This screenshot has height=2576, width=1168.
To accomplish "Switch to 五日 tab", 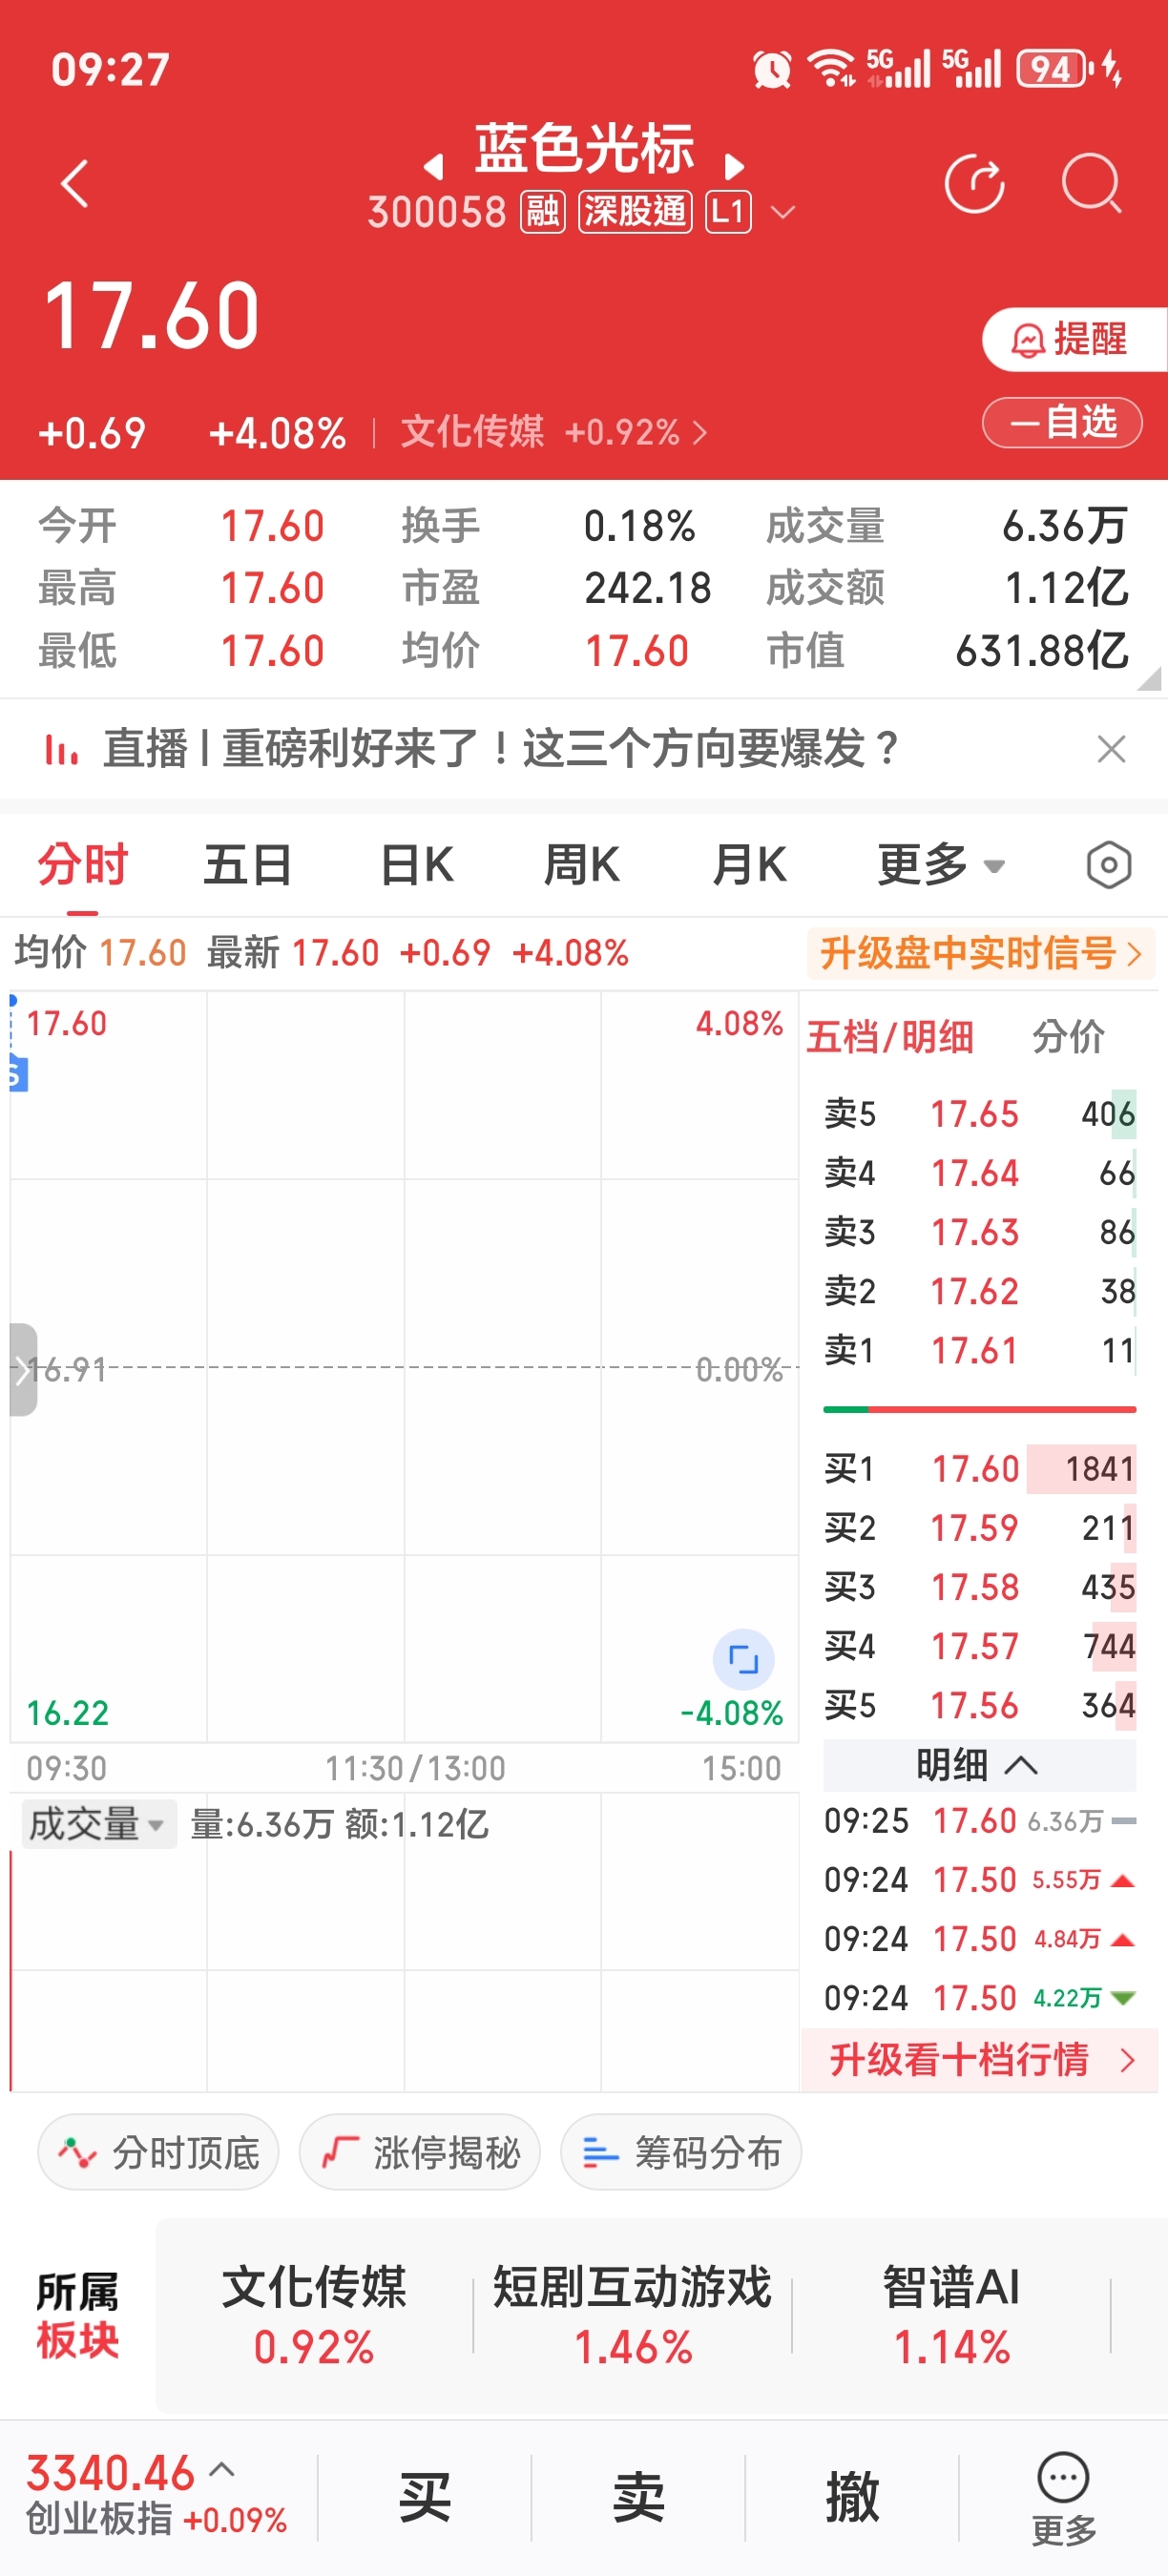I will coord(247,865).
